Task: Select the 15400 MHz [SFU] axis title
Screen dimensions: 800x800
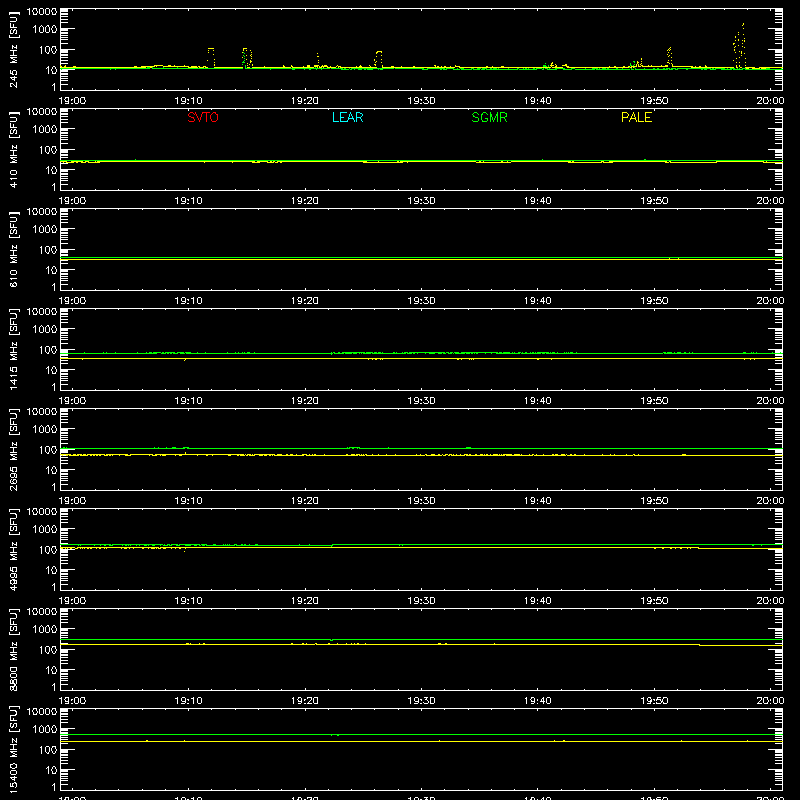Action: [13, 749]
